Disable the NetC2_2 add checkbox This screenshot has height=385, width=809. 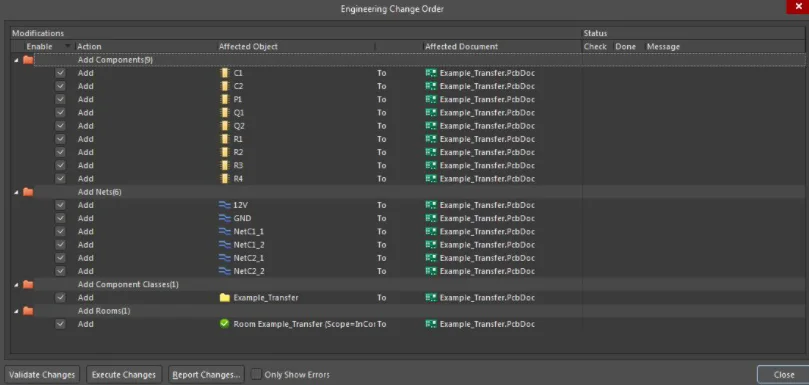coord(60,271)
